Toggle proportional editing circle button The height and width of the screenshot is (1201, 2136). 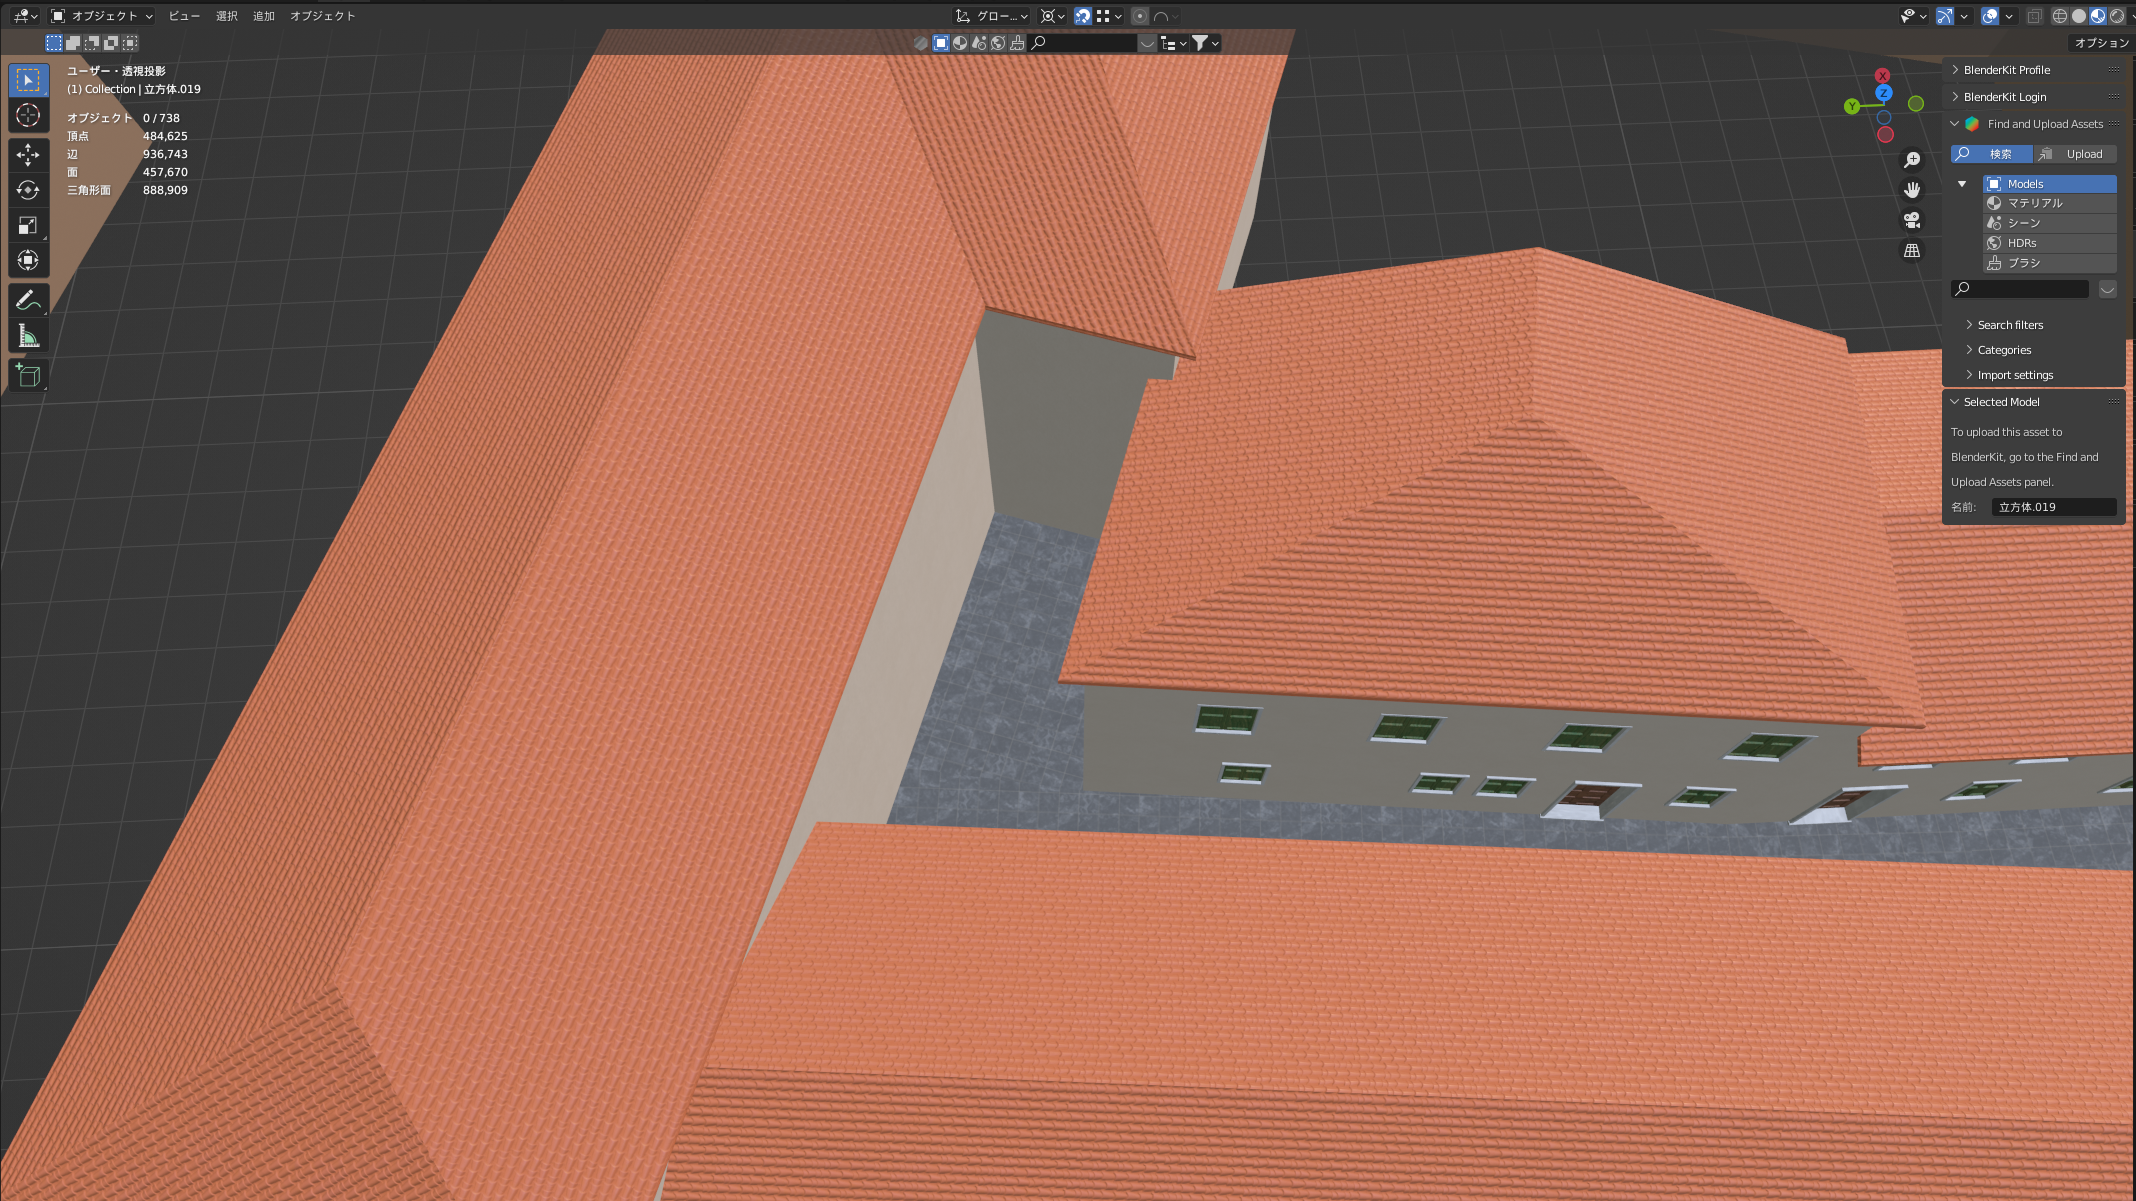click(1139, 16)
